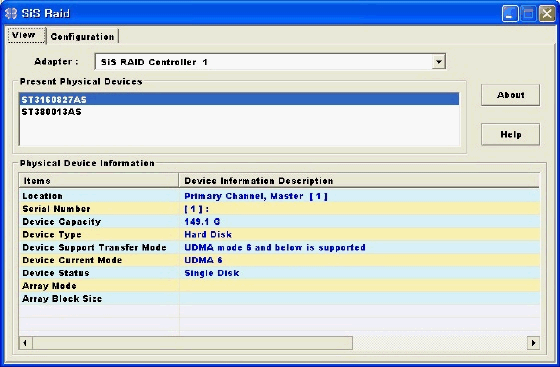Open the Adapter dropdown arrow
The width and height of the screenshot is (560, 367).
click(x=439, y=62)
